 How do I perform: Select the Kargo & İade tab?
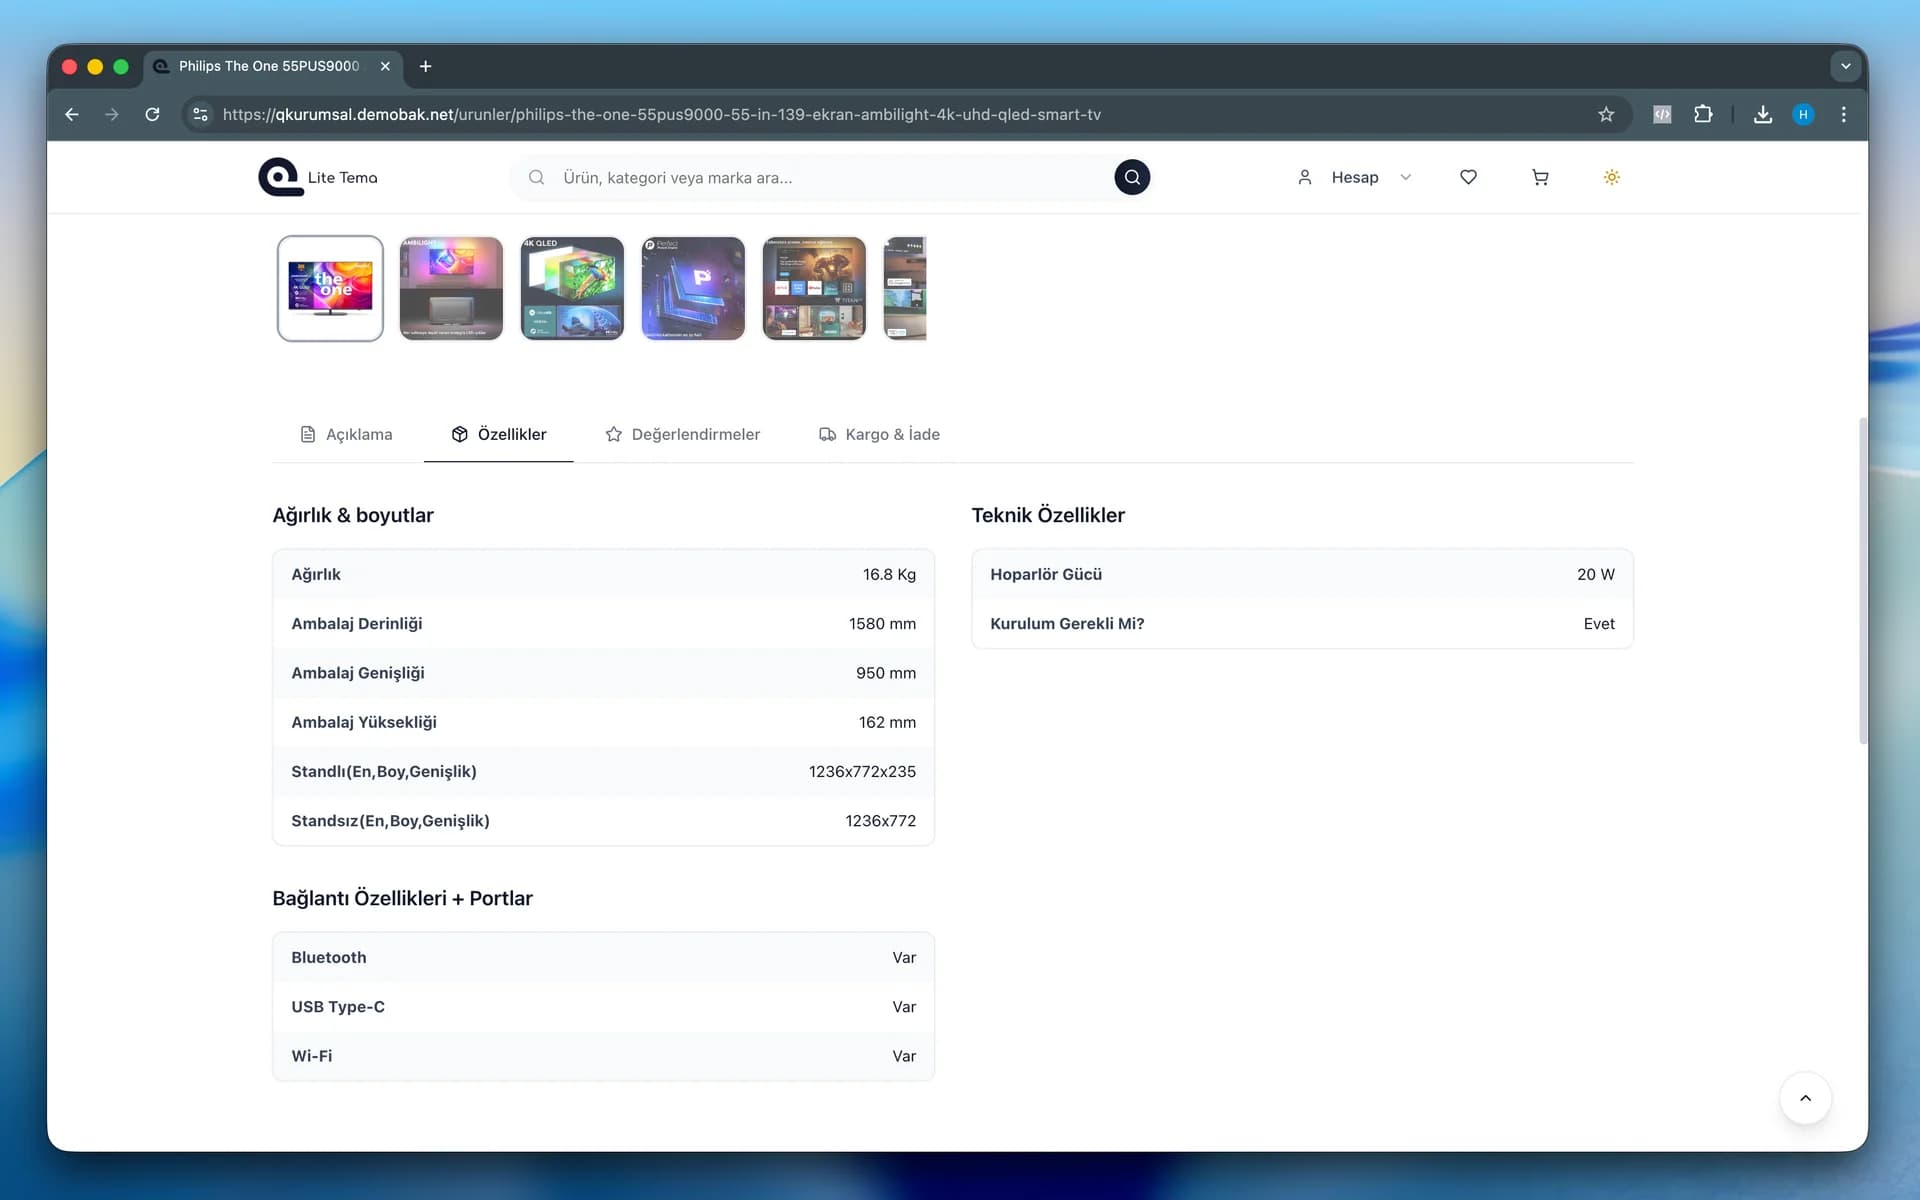click(x=880, y=434)
